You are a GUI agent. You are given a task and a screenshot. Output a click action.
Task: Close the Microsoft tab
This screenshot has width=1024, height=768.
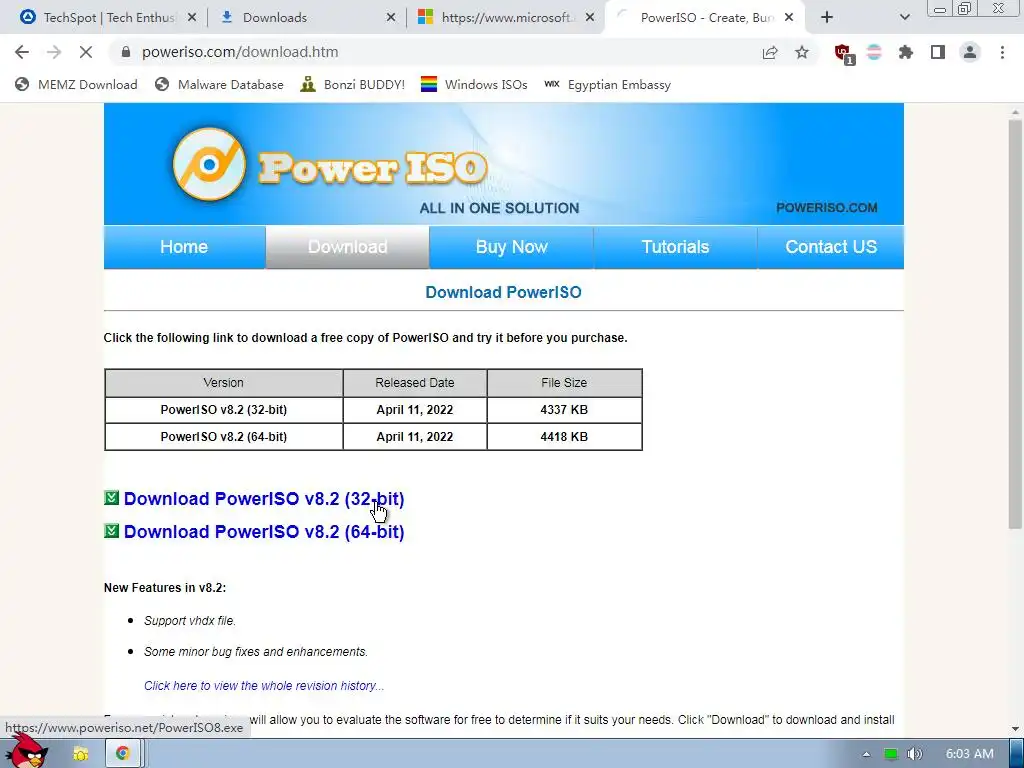(590, 18)
